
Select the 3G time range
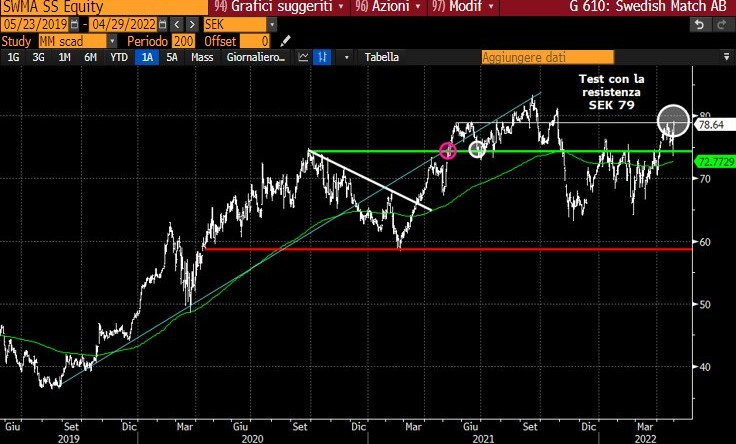tap(38, 57)
